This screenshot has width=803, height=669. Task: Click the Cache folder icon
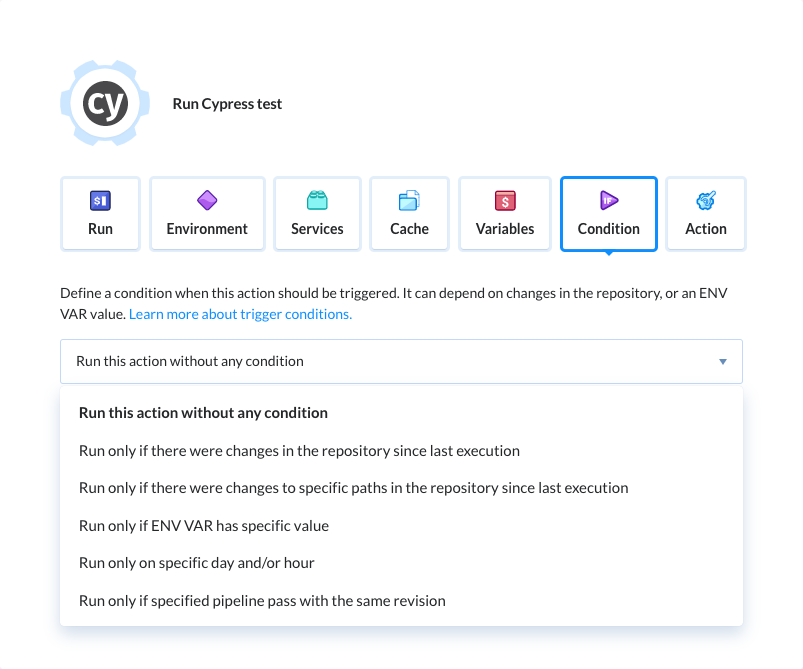coord(409,201)
